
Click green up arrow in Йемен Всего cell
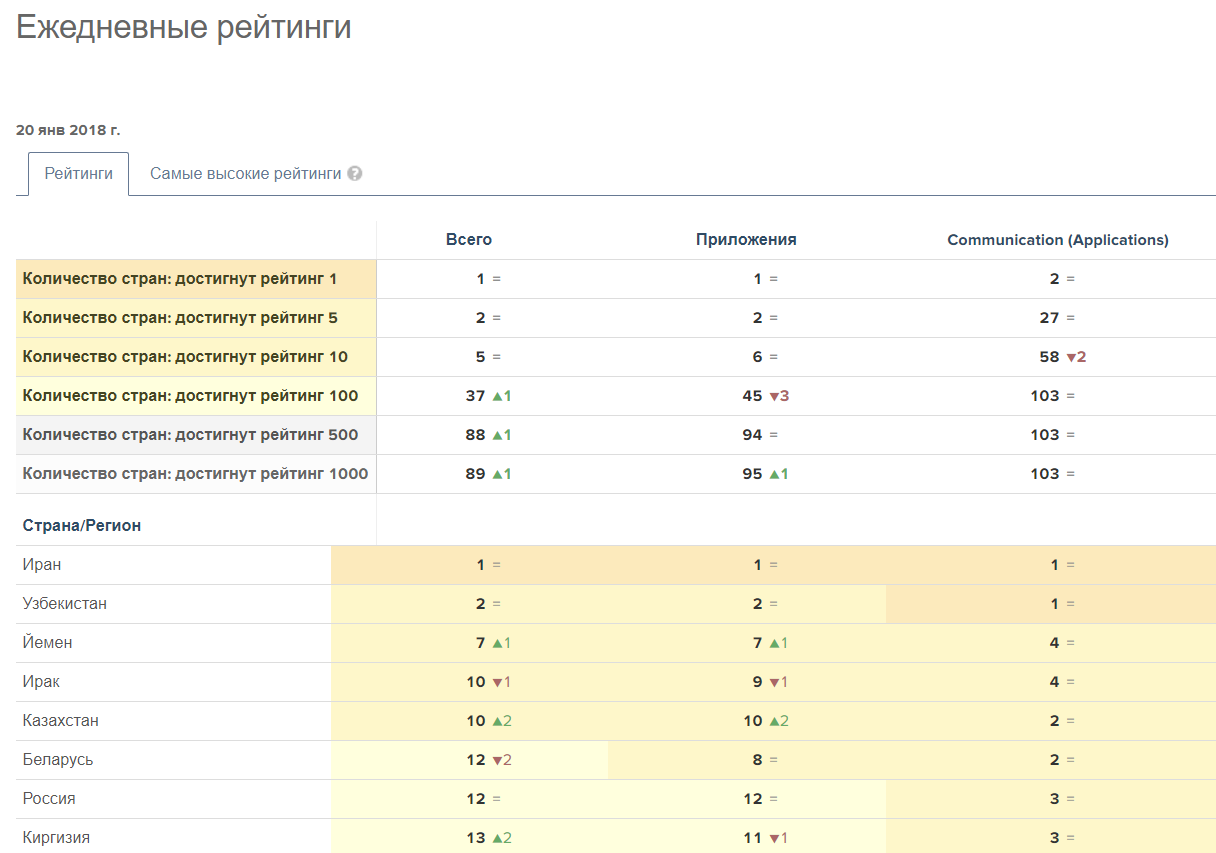(x=496, y=643)
